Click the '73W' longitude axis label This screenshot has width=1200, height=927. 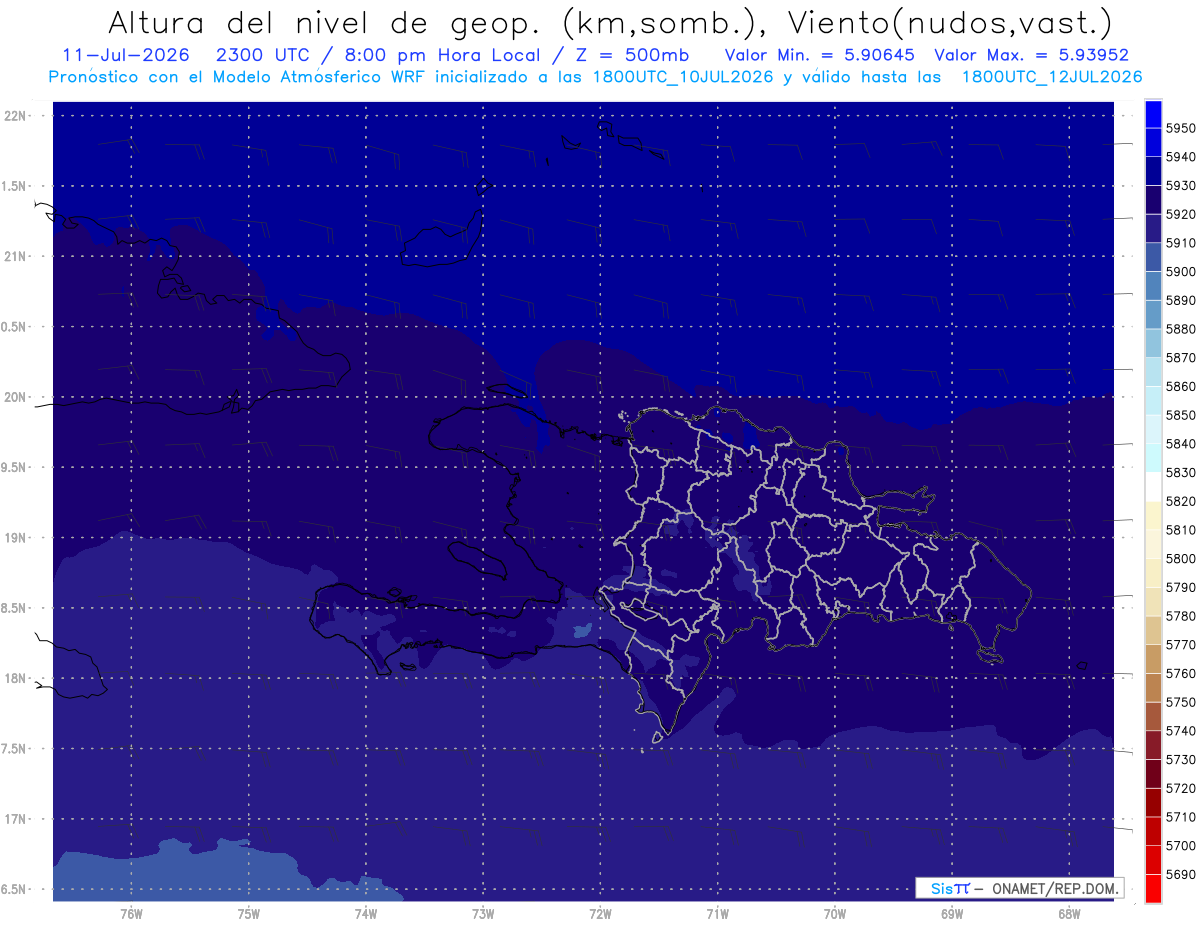483,914
